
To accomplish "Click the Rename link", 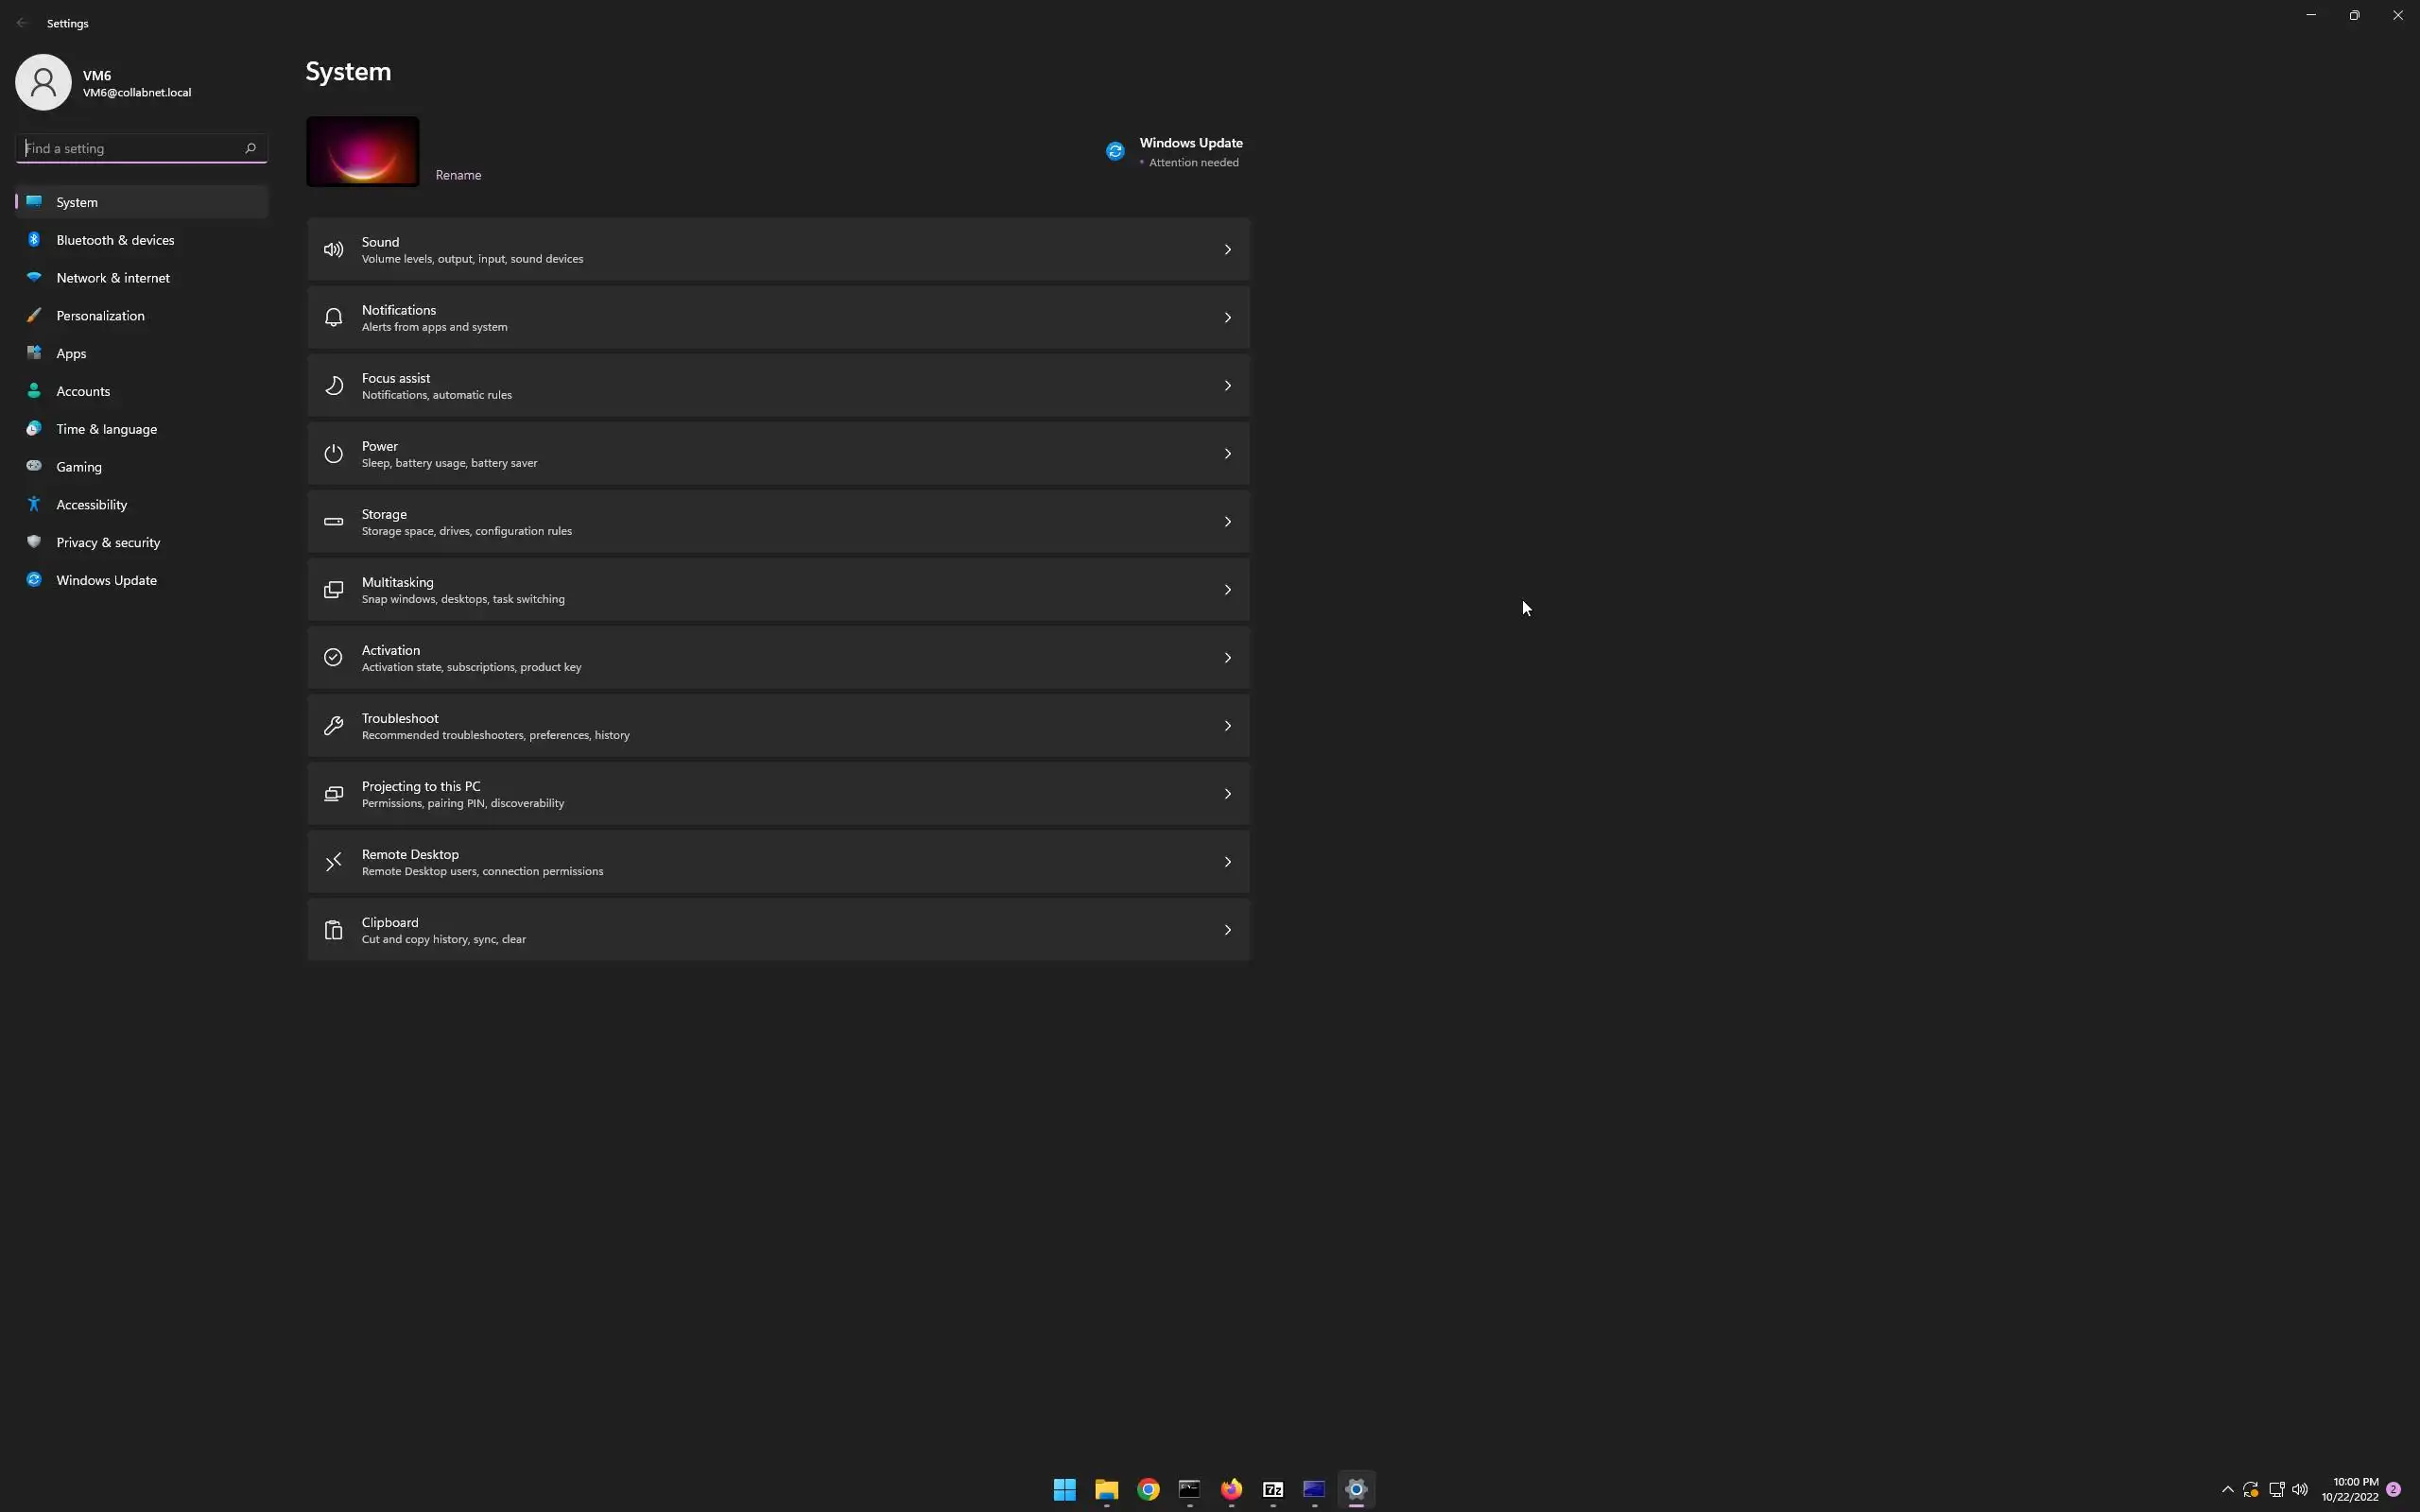I will tap(458, 175).
